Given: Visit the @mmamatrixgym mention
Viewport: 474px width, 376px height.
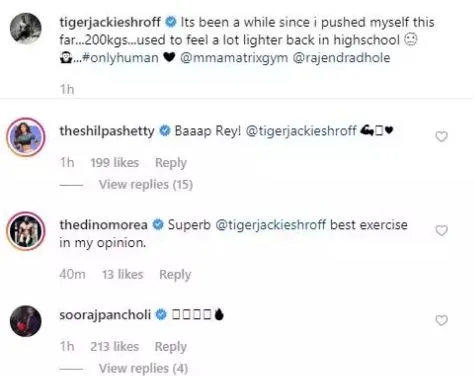Looking at the screenshot, I should 234,58.
